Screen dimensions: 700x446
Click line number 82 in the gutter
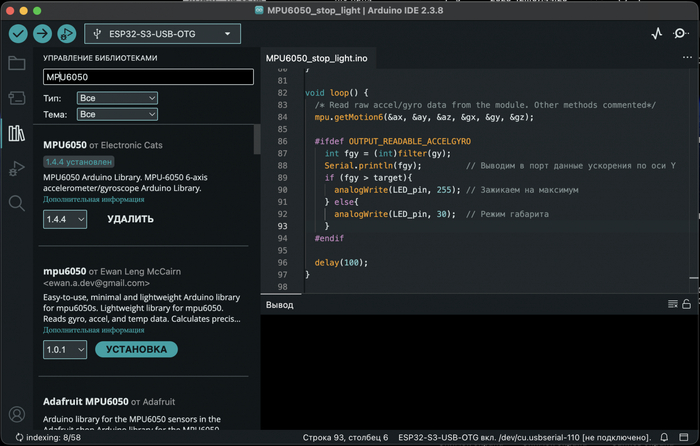(x=282, y=93)
